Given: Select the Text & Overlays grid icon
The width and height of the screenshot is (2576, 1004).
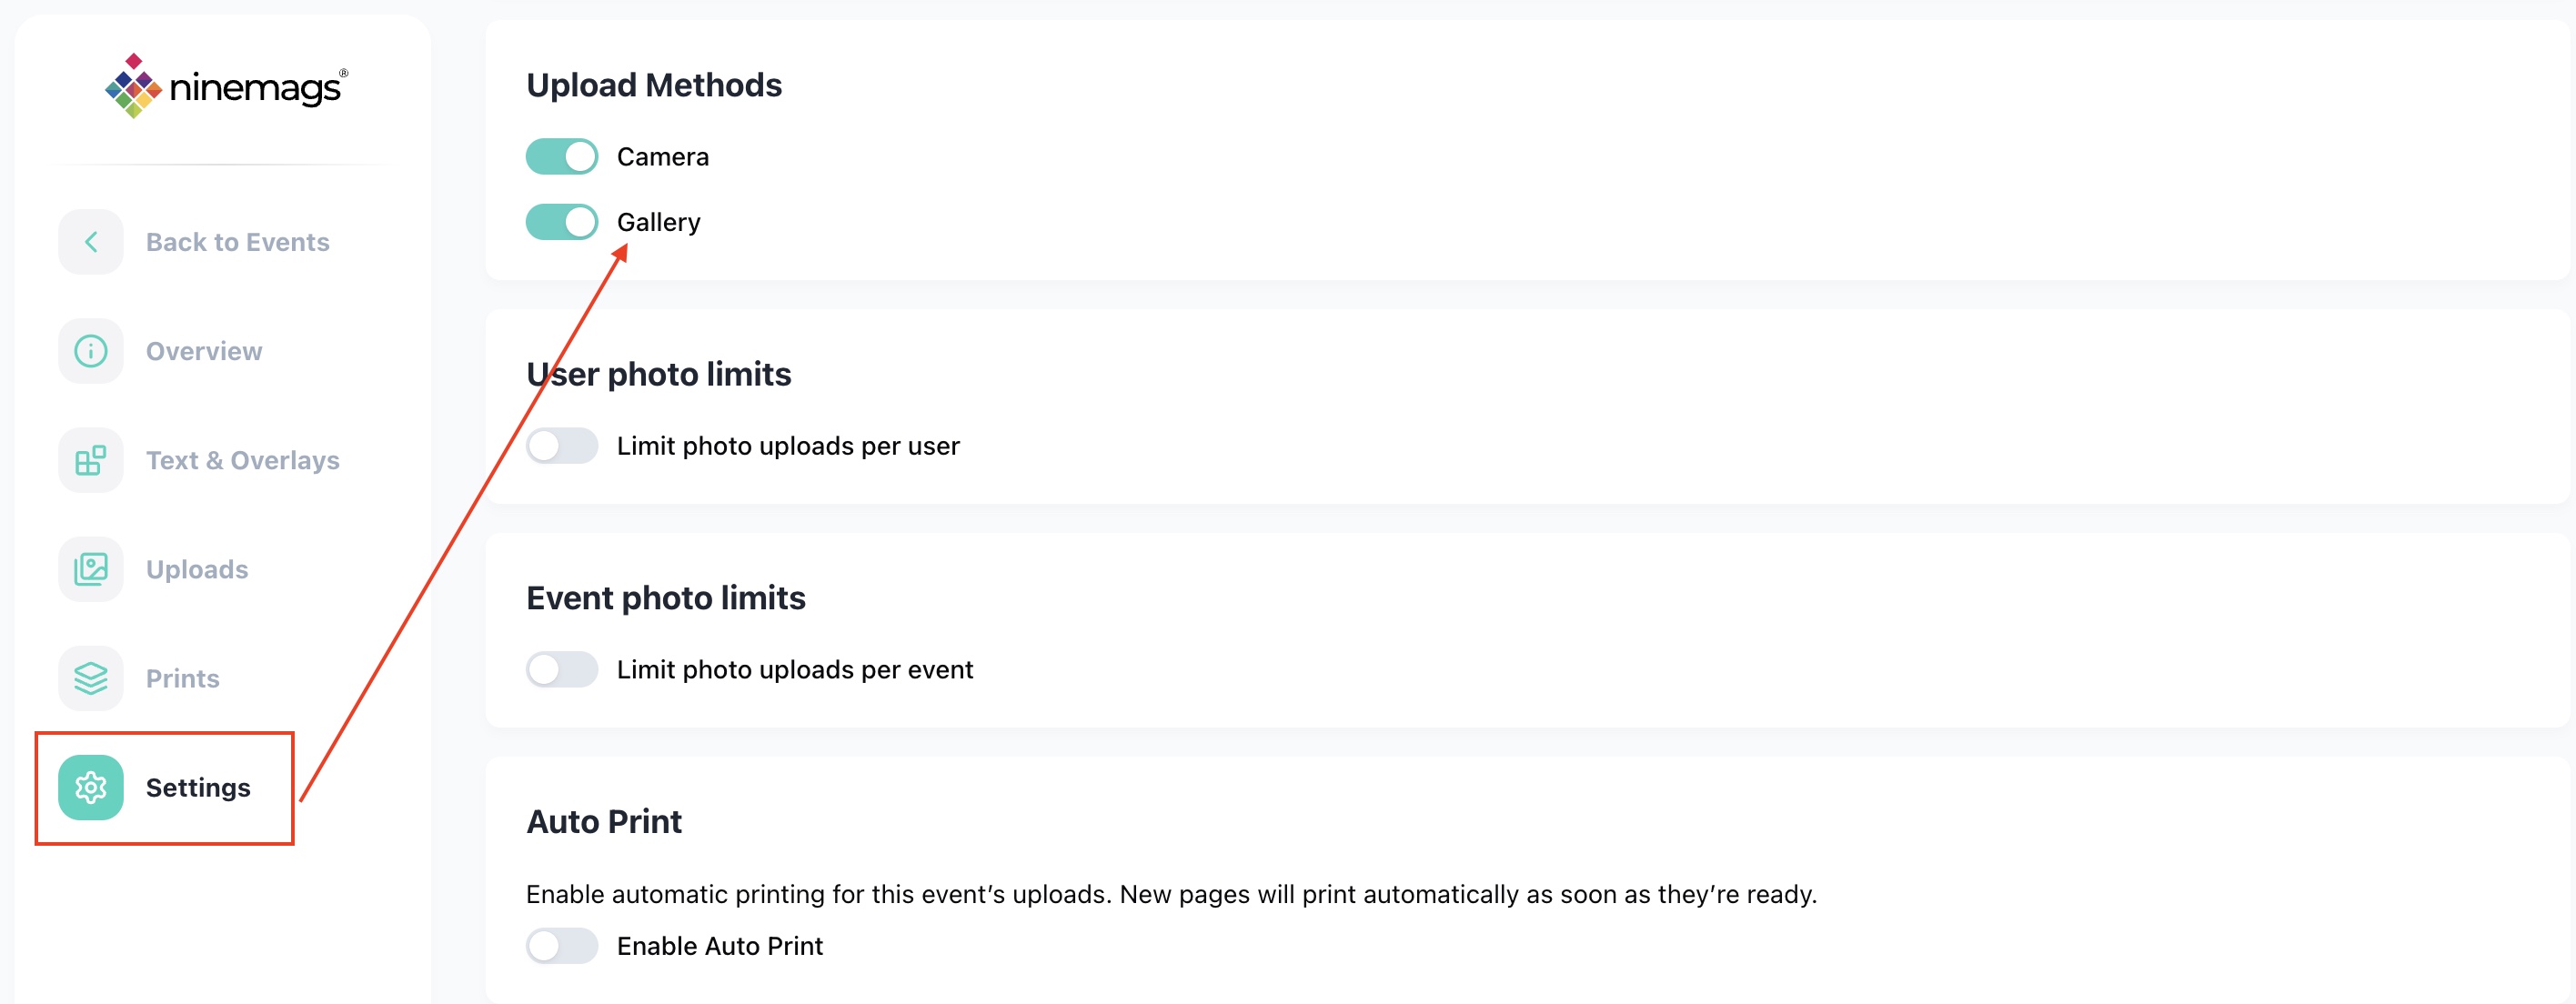Looking at the screenshot, I should tap(91, 460).
